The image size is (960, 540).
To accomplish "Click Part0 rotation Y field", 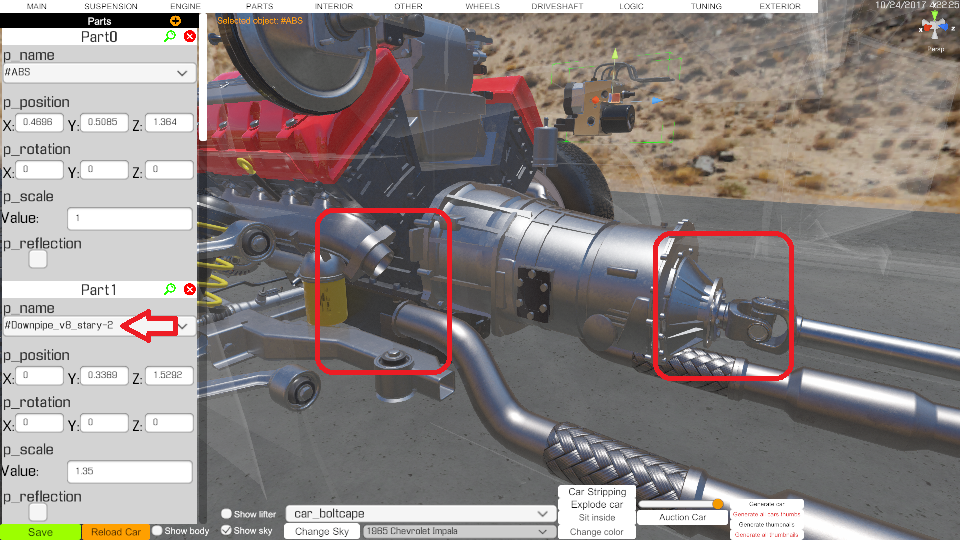I will (x=104, y=170).
